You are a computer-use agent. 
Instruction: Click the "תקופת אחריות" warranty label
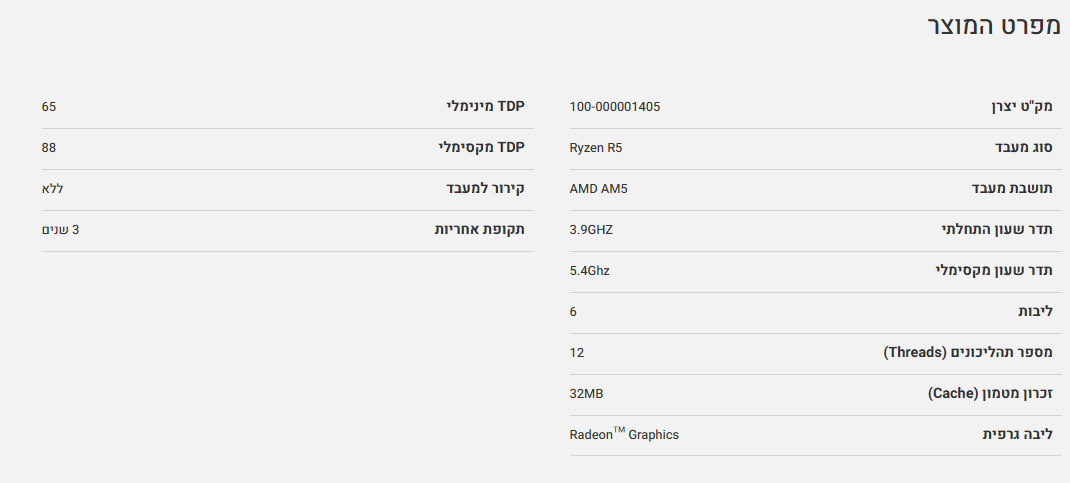479,230
